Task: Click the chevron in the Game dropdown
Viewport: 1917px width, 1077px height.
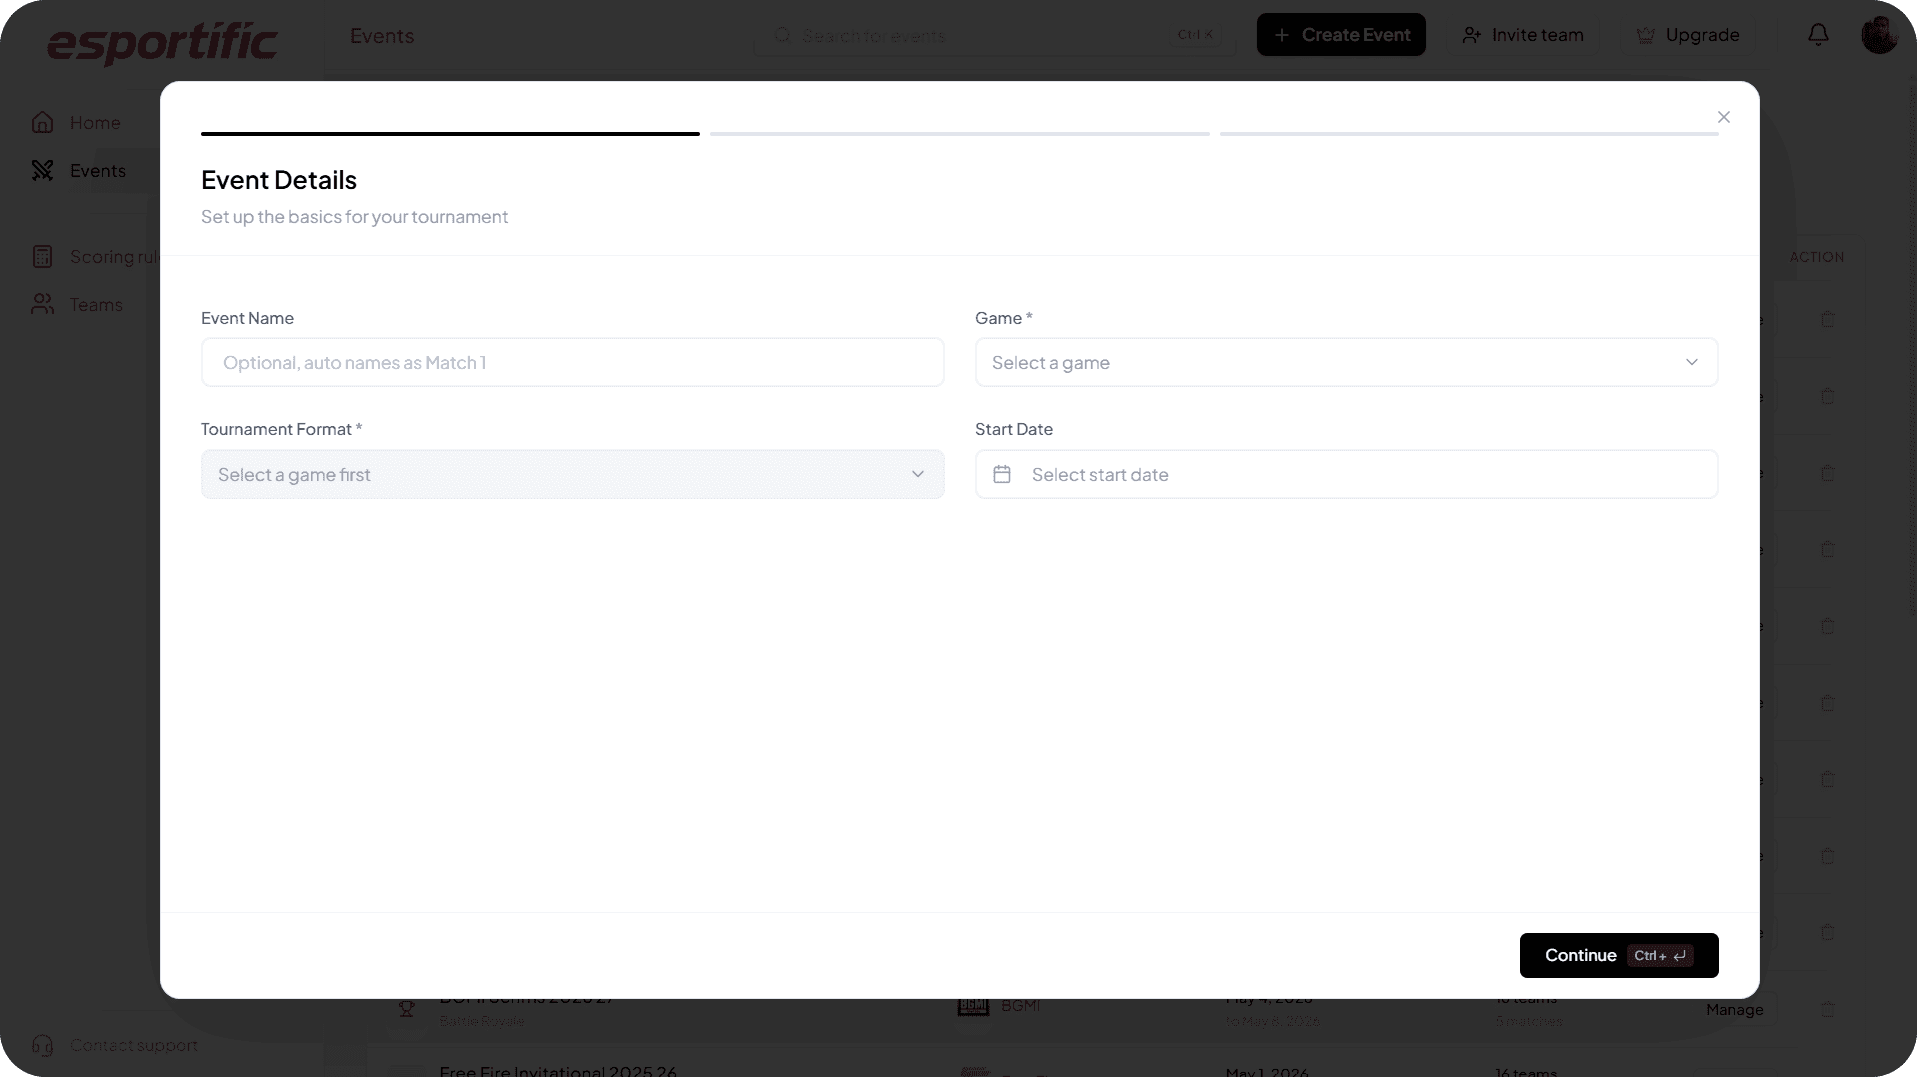Action: coord(1691,362)
